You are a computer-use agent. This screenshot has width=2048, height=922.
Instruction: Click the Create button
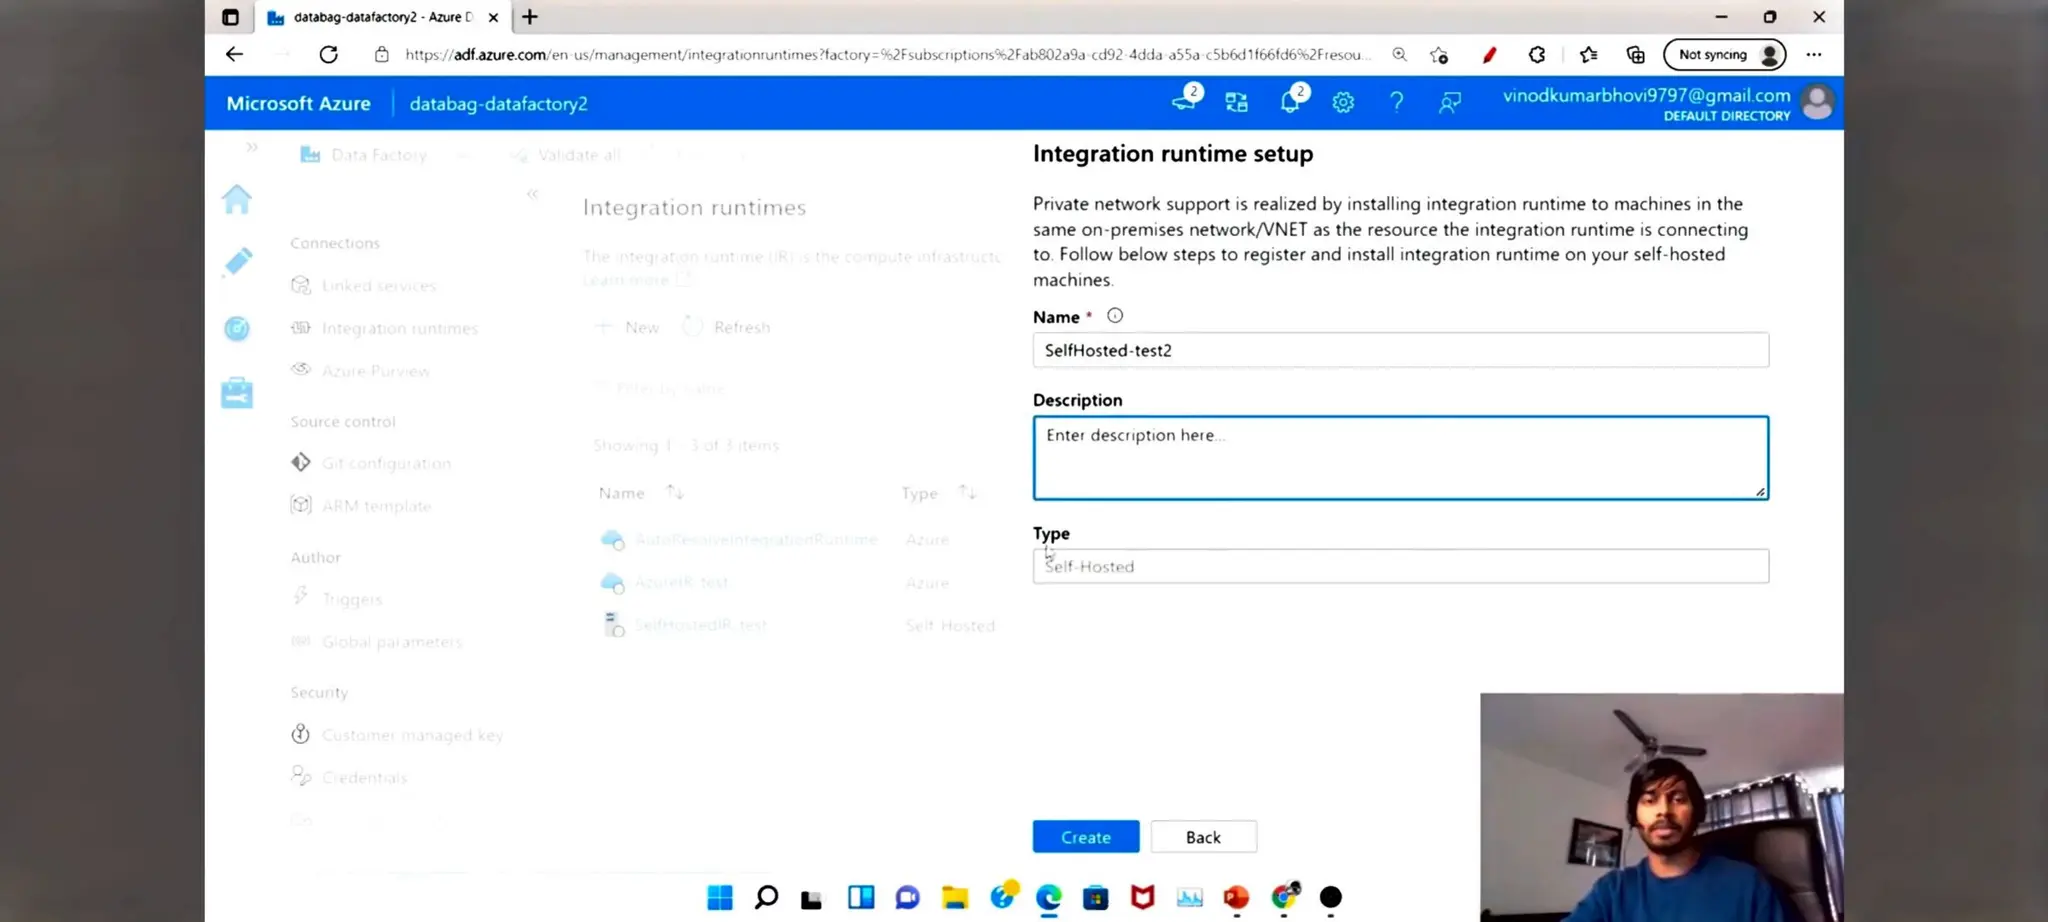1085,837
